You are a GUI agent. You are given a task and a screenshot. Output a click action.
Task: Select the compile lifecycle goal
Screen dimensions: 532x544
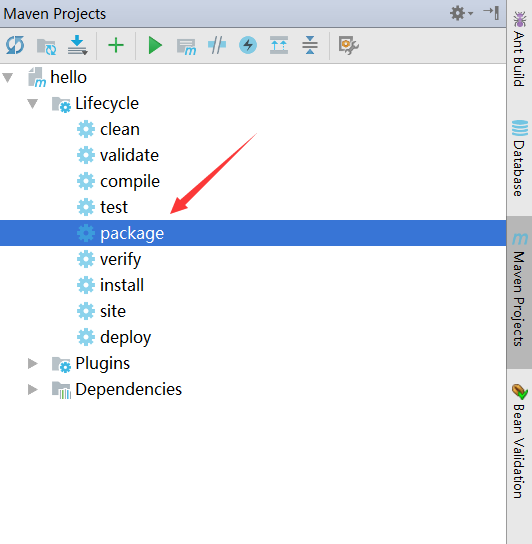coord(130,181)
